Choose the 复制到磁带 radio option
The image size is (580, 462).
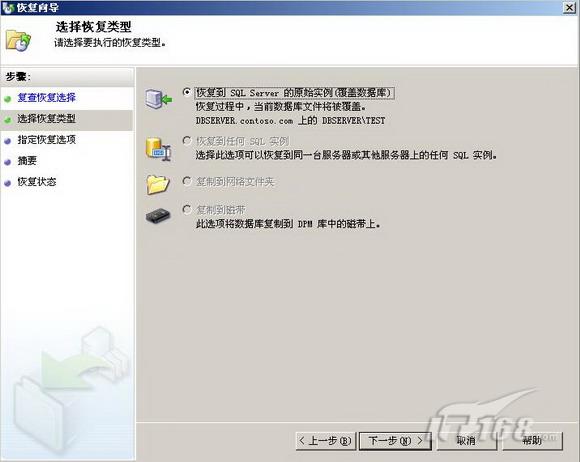tap(187, 209)
